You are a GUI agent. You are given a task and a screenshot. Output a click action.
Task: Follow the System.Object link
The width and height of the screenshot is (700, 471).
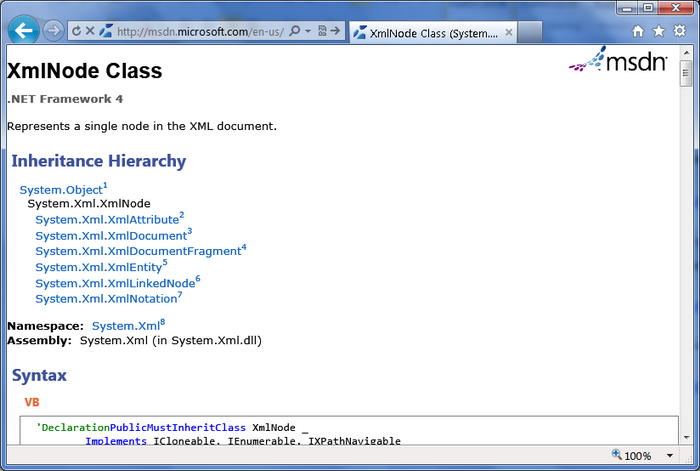[60, 190]
